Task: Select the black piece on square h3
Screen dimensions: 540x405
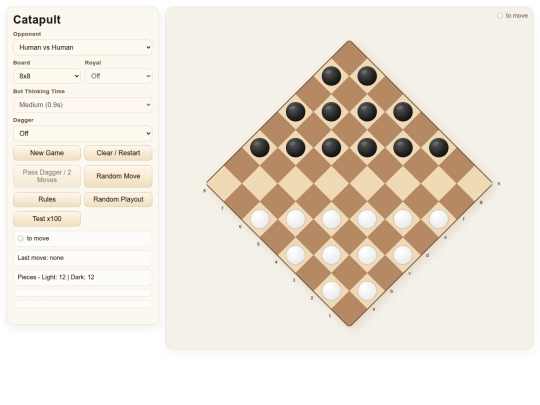Action: tap(439, 147)
